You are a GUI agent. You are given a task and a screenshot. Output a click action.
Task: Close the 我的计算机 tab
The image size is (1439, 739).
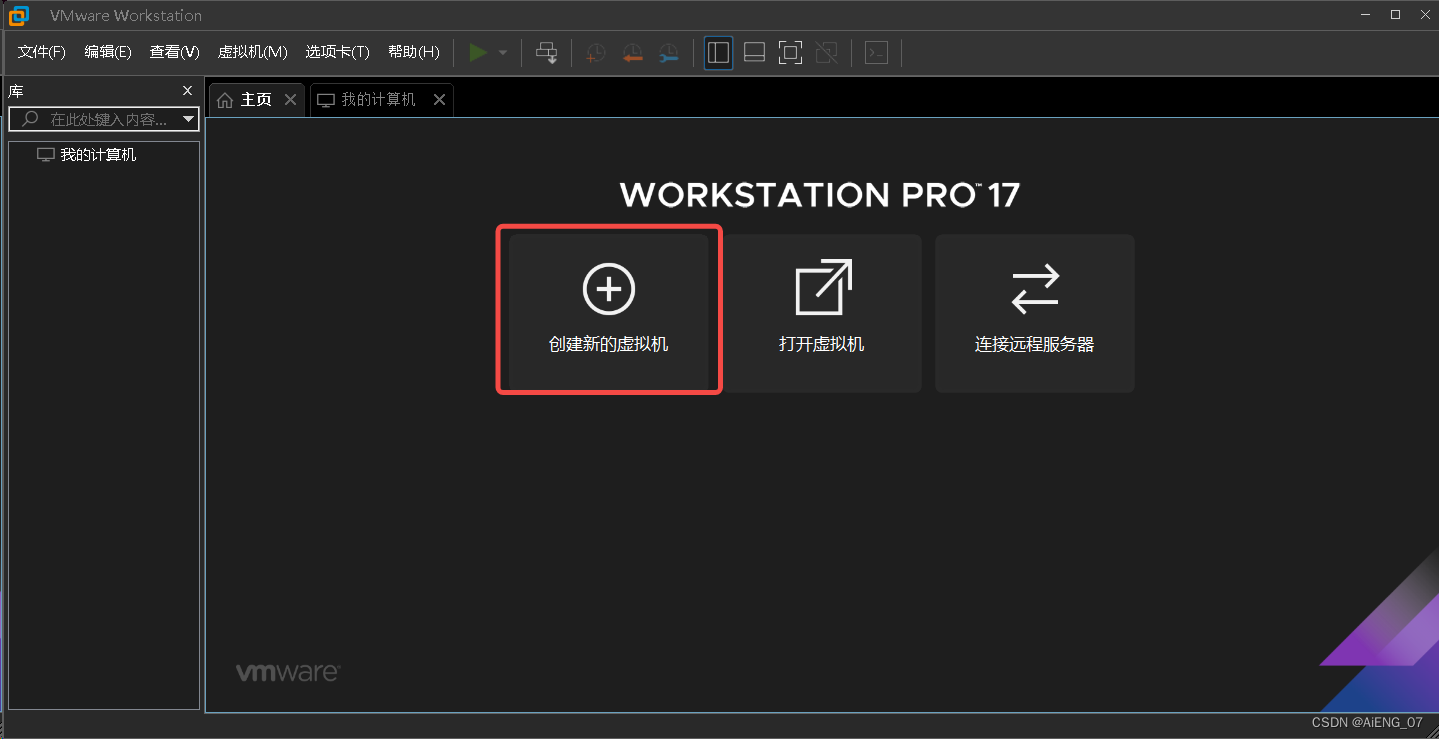click(438, 100)
